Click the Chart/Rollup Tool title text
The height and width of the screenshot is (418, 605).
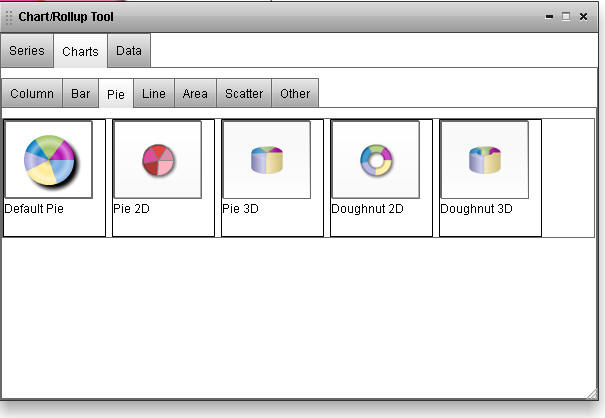tap(66, 17)
